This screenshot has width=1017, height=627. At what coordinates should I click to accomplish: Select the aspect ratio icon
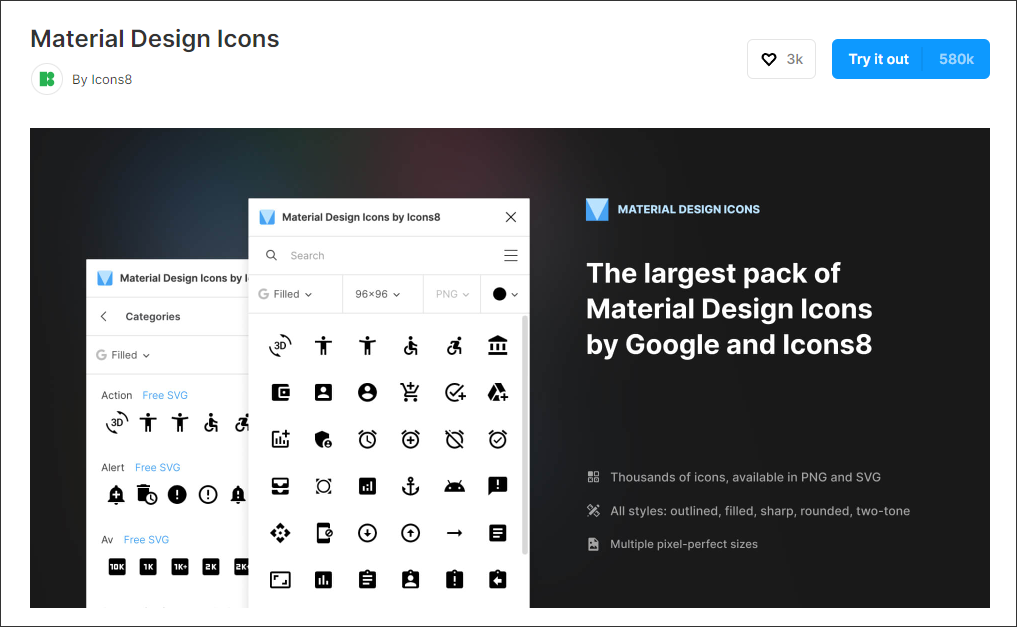tap(280, 580)
